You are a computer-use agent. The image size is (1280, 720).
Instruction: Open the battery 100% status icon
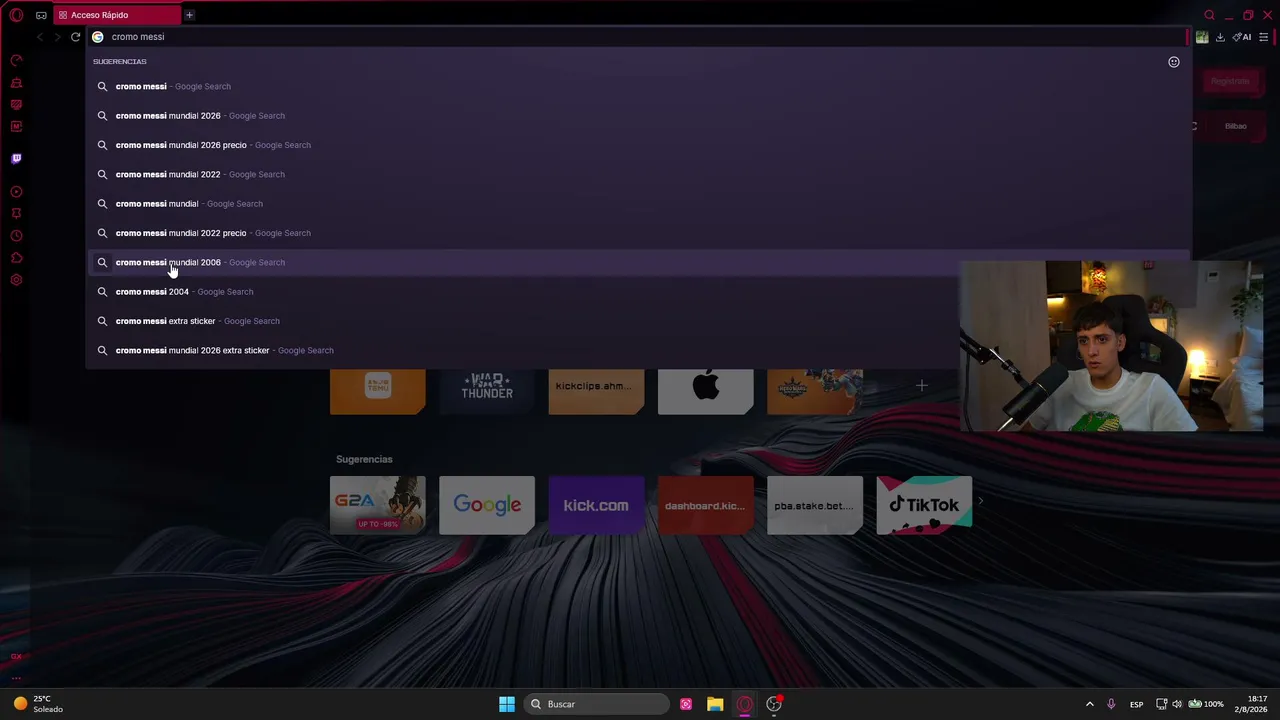coord(1206,704)
